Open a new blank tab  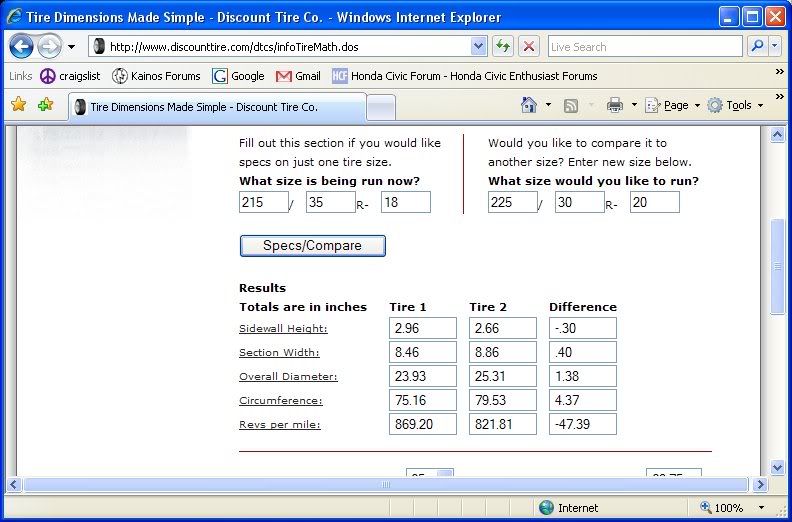pos(381,108)
